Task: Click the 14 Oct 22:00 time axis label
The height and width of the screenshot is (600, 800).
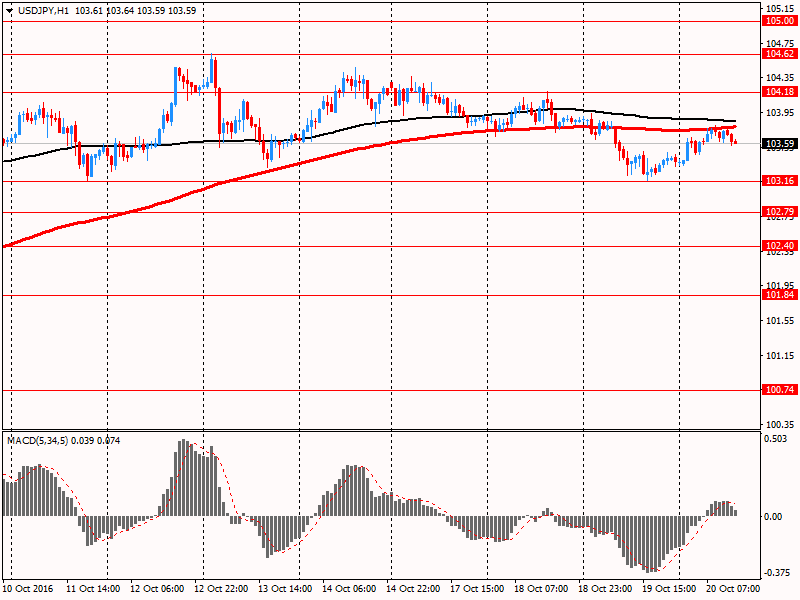Action: 413,589
